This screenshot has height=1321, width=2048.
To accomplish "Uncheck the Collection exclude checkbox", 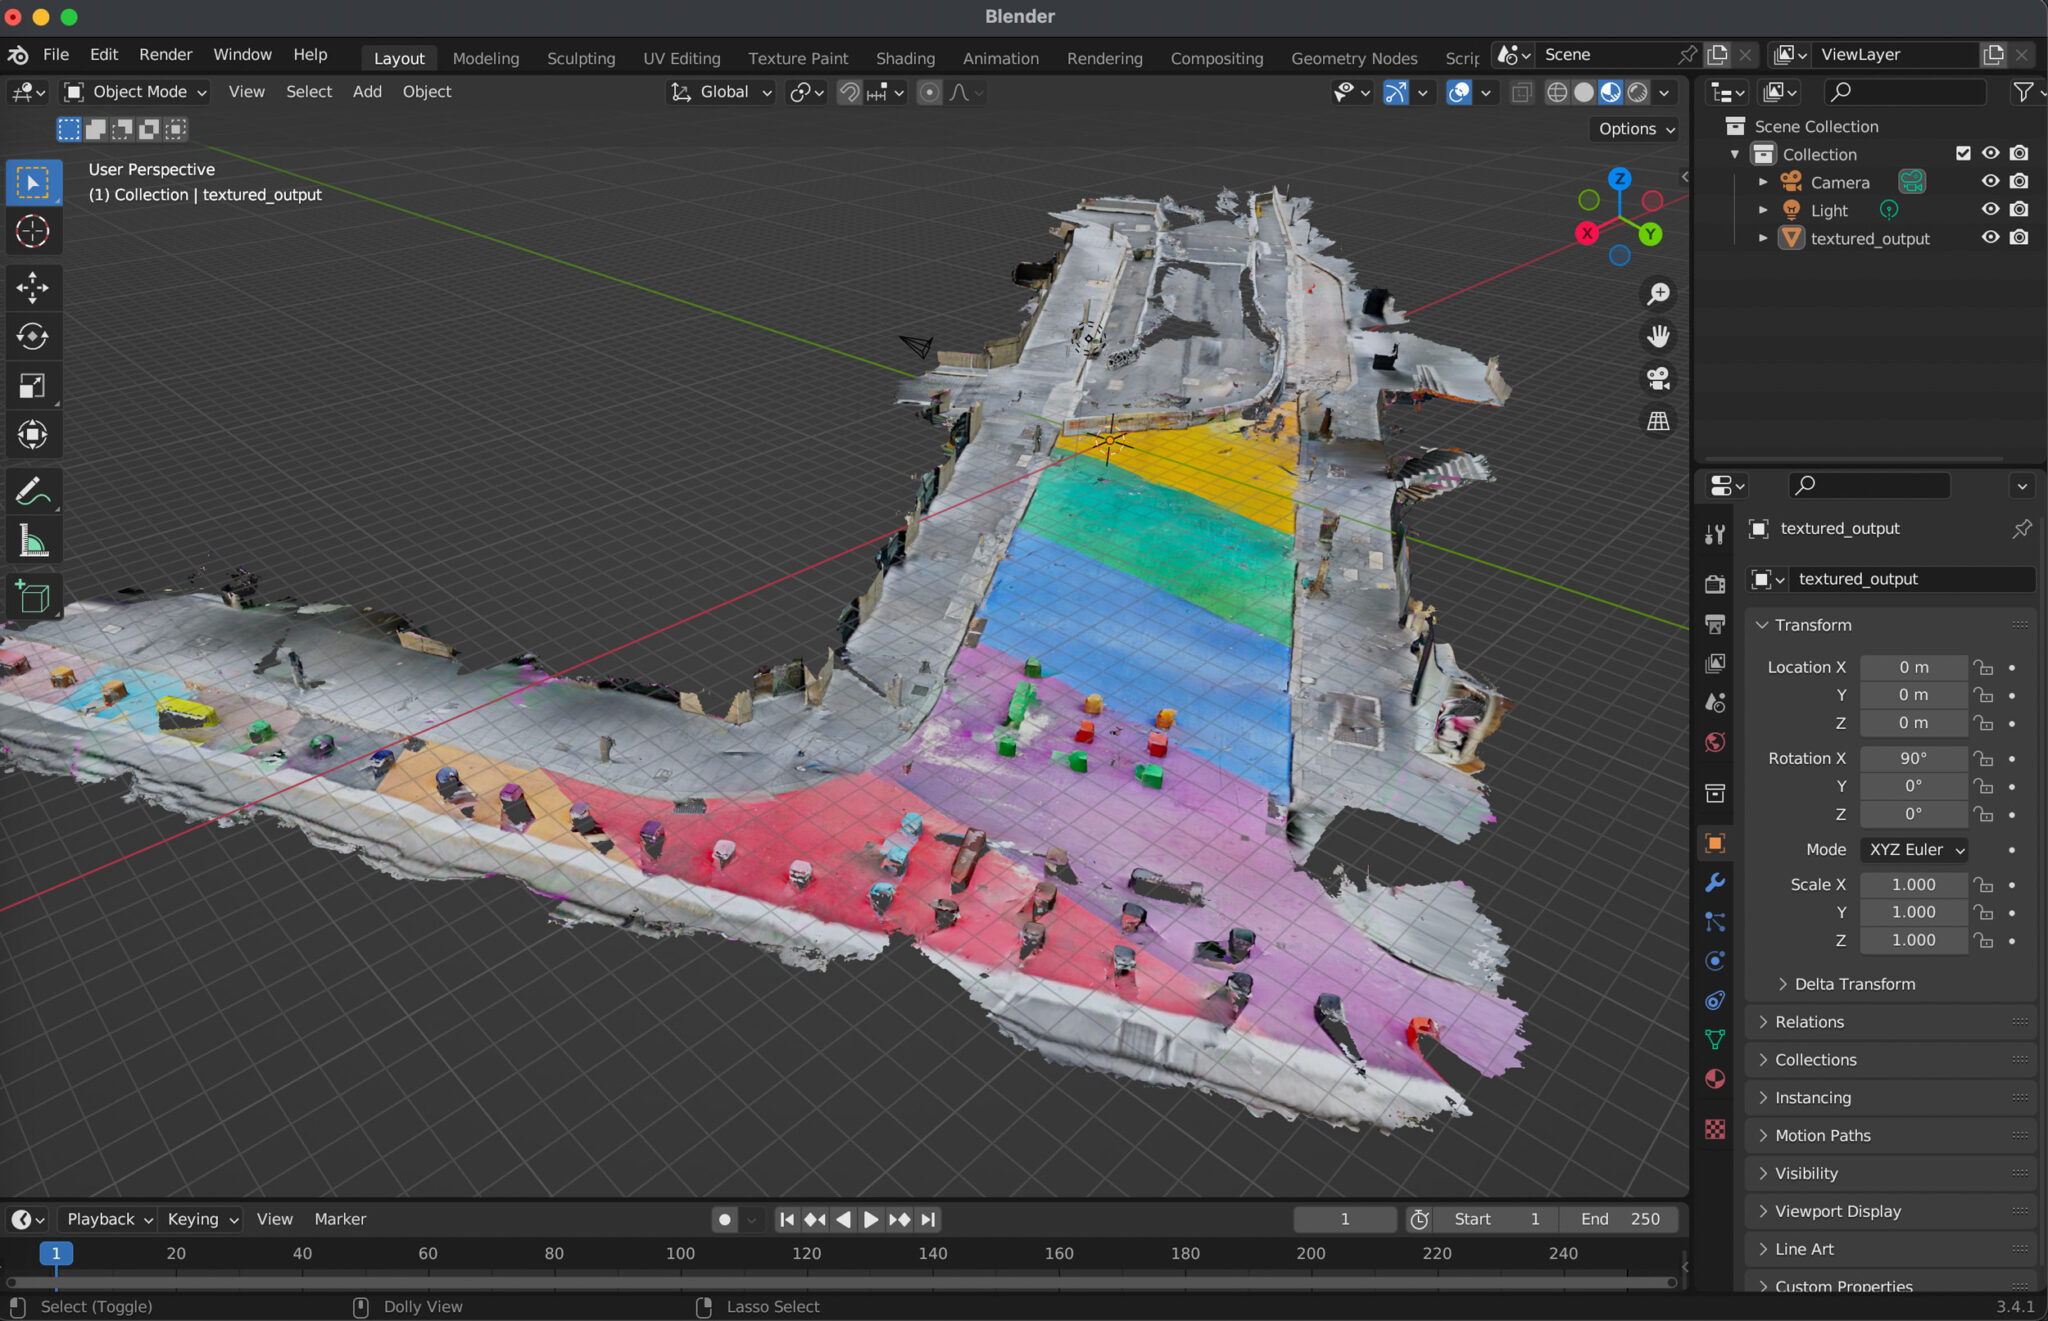I will pyautogui.click(x=1963, y=153).
